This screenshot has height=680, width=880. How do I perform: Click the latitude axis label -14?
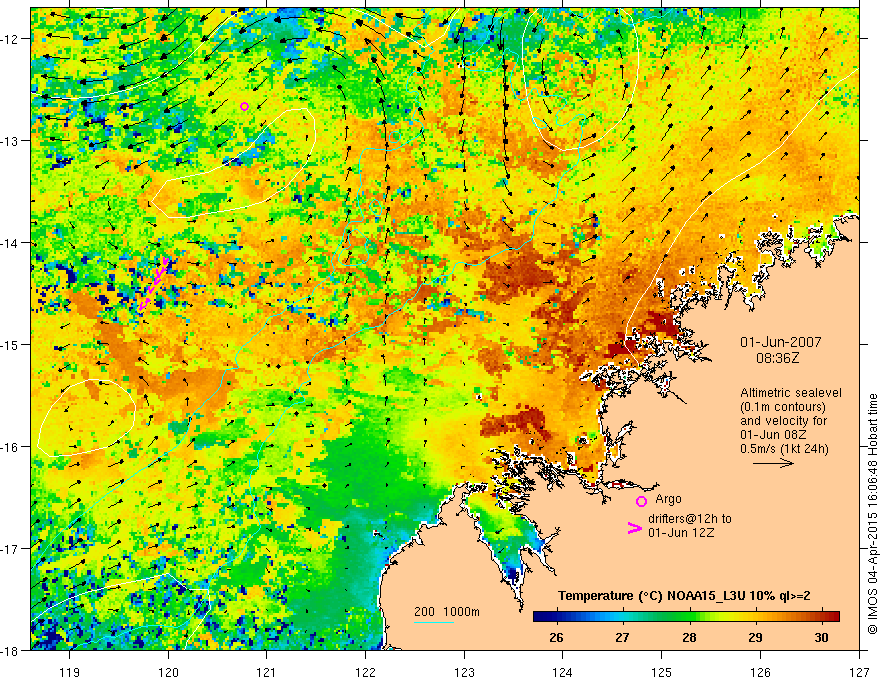pos(11,243)
